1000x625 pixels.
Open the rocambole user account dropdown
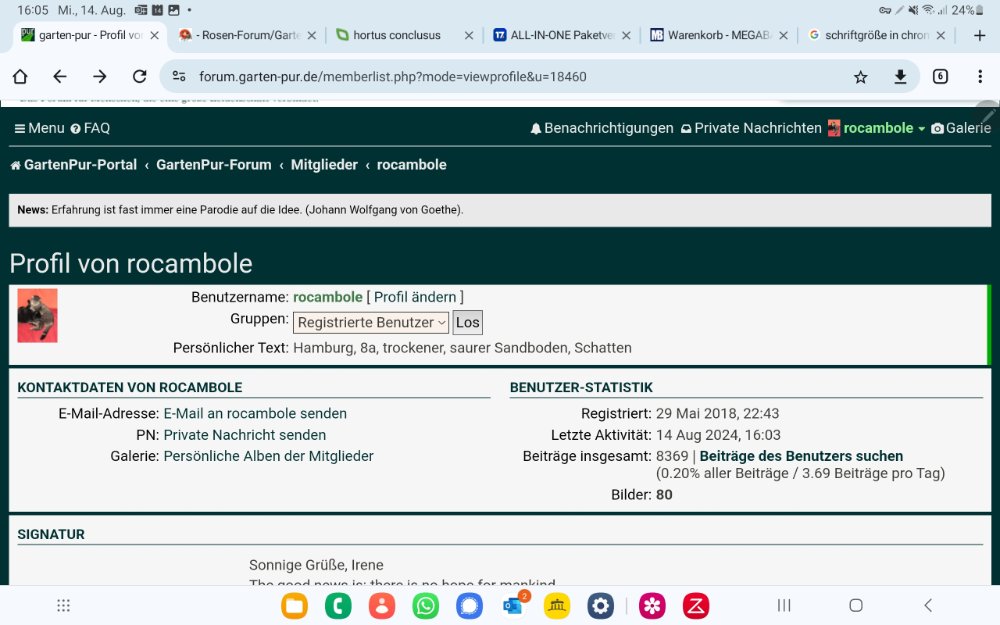(877, 128)
